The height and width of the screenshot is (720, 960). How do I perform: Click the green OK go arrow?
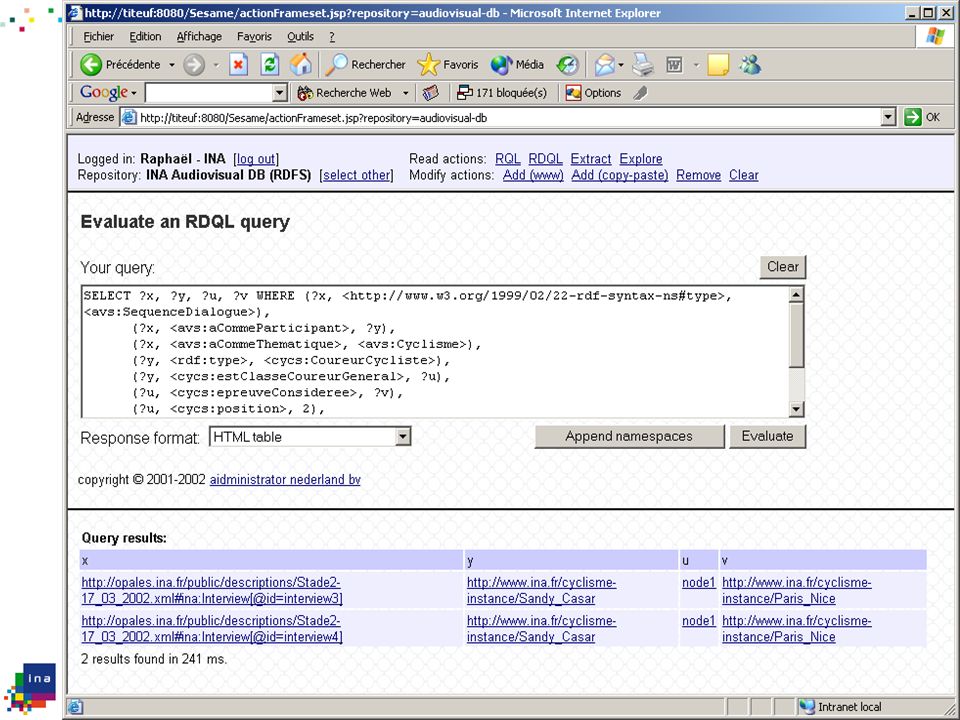tap(912, 117)
